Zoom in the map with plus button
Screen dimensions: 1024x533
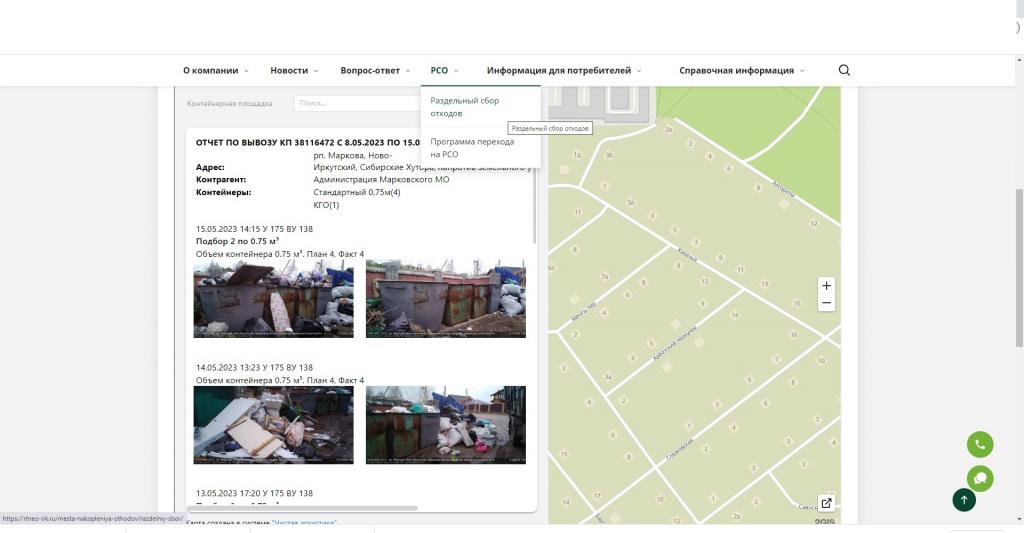coord(826,286)
